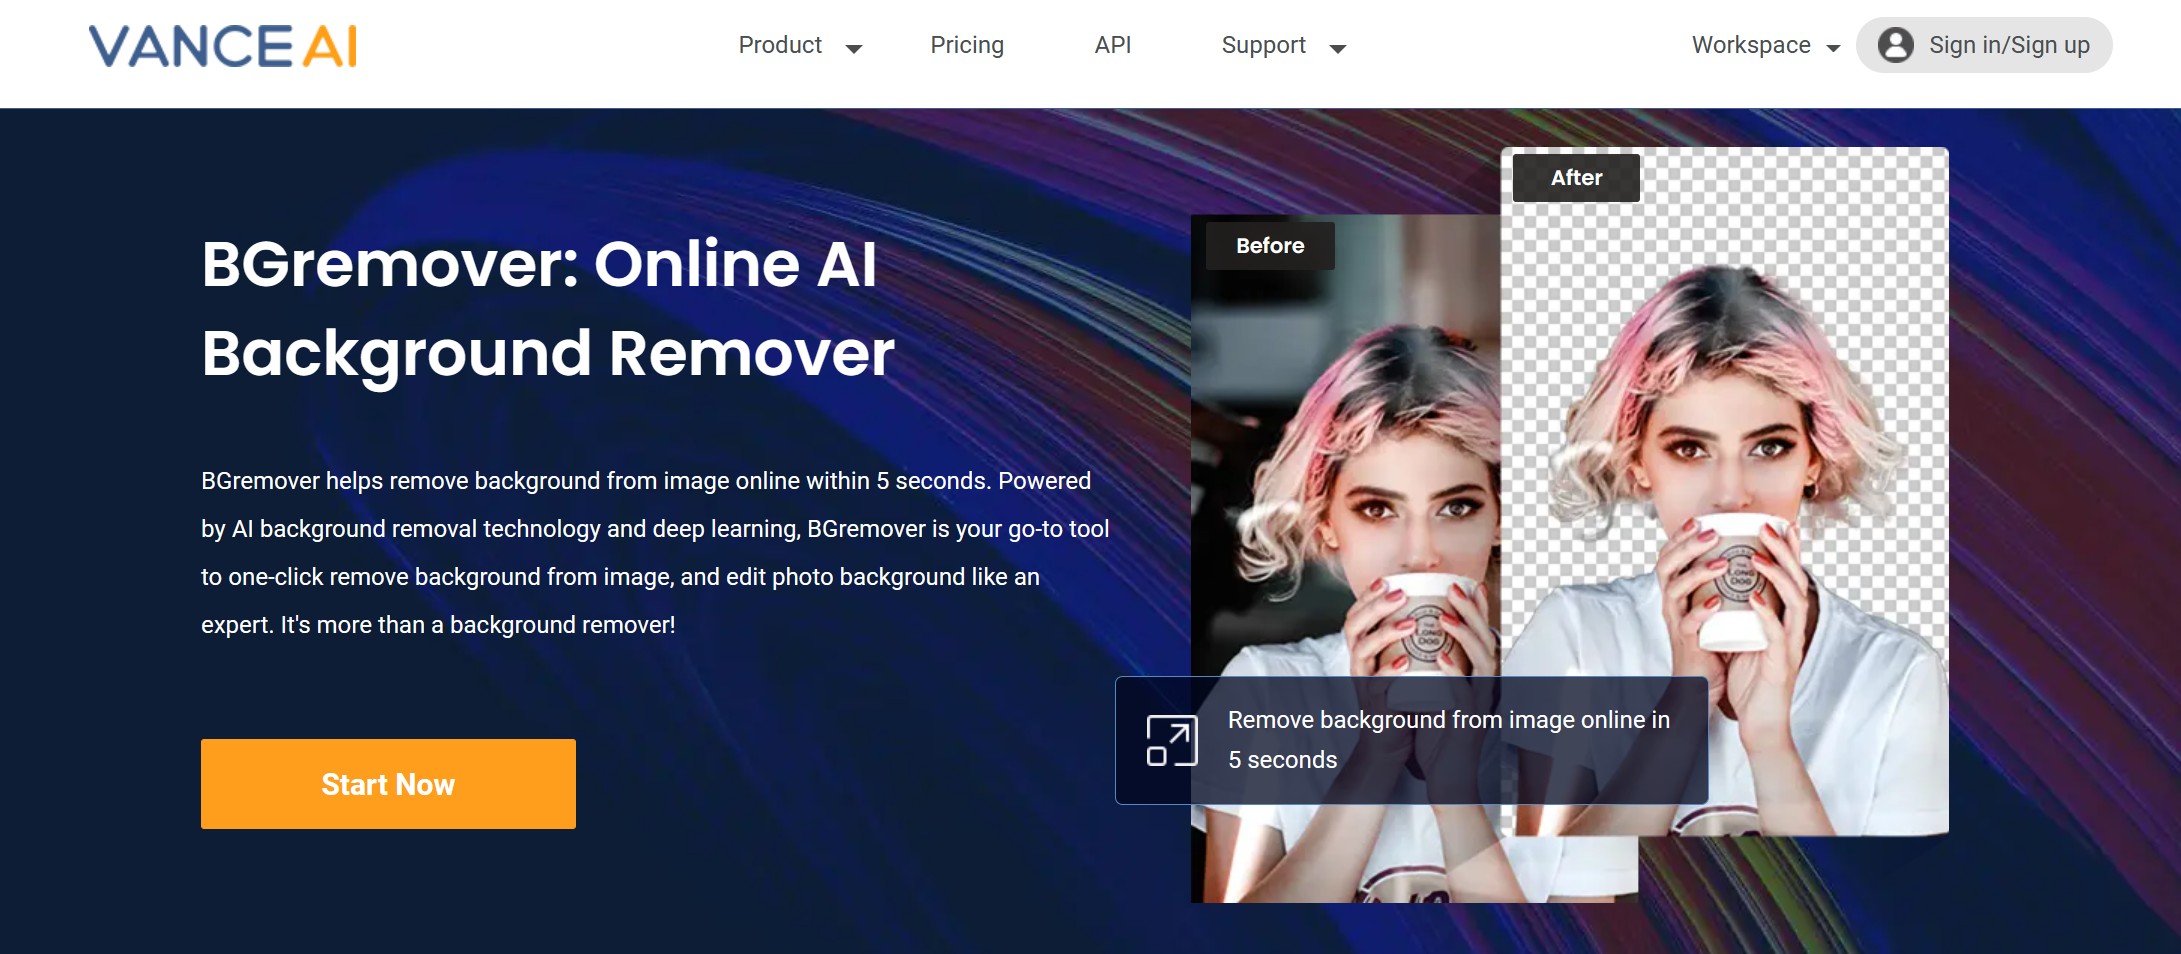The height and width of the screenshot is (954, 2181).
Task: Click the Sign in/Sign up button
Action: 1984,45
